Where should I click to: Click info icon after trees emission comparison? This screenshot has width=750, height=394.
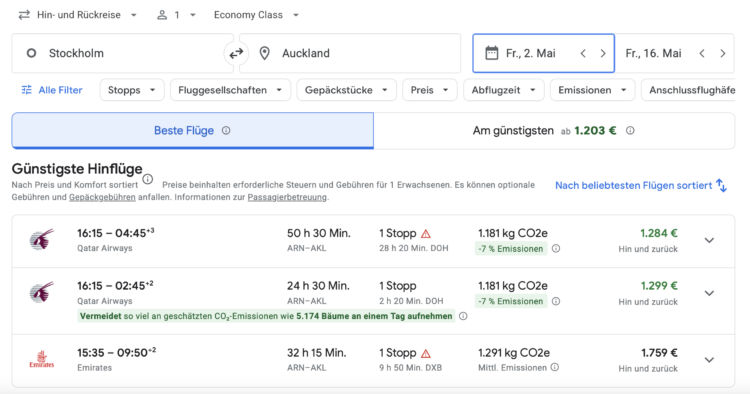463,316
